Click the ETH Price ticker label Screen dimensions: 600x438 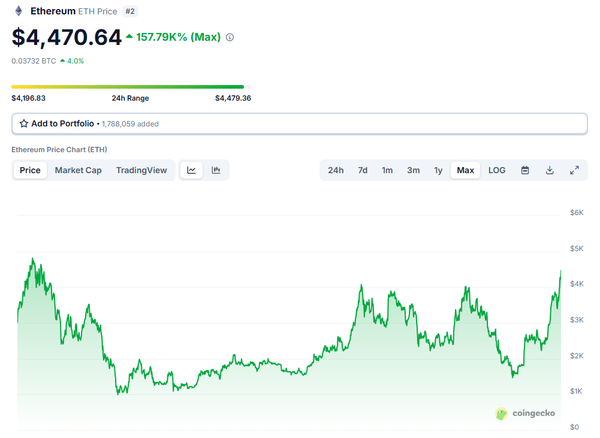(x=98, y=11)
